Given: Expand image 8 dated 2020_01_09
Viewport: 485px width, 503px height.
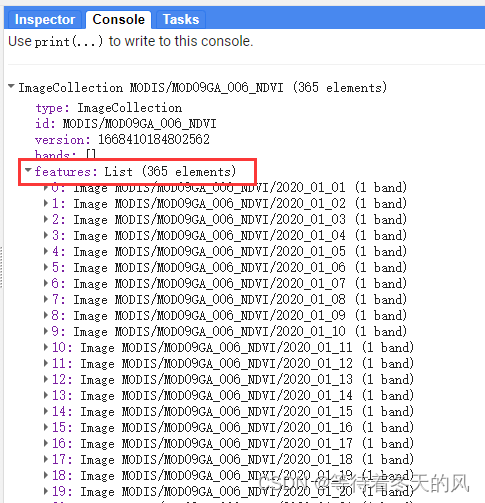Looking at the screenshot, I should coord(46,315).
